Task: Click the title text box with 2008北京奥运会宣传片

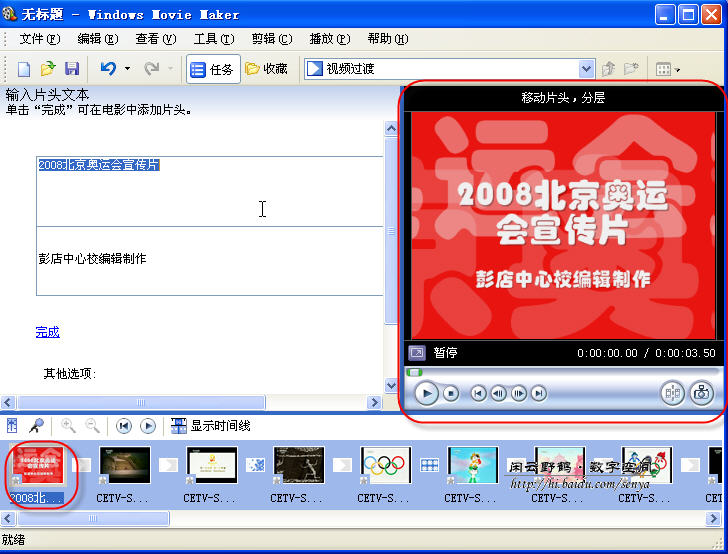Action: (x=209, y=191)
